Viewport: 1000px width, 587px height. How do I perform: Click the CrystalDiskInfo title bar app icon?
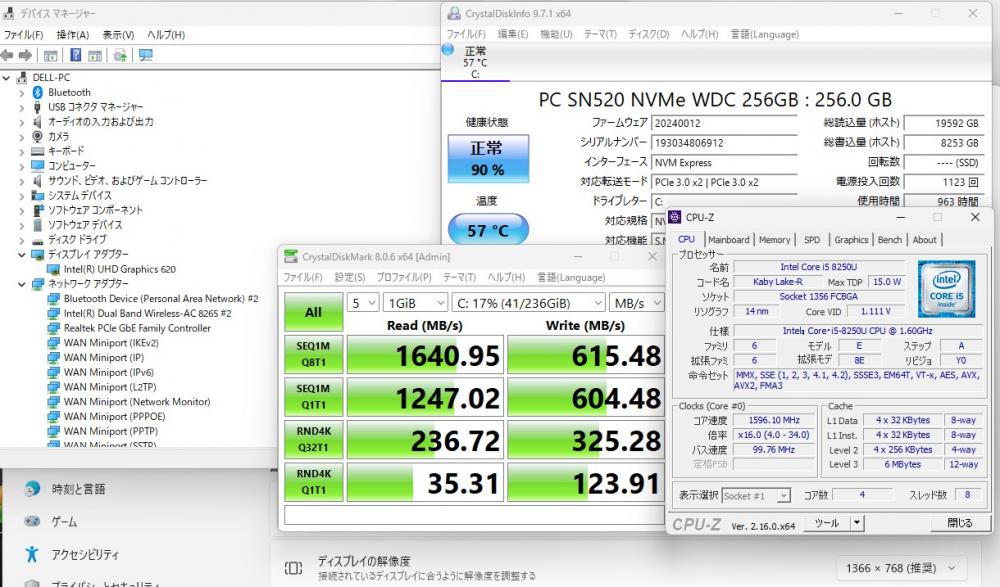coord(453,13)
